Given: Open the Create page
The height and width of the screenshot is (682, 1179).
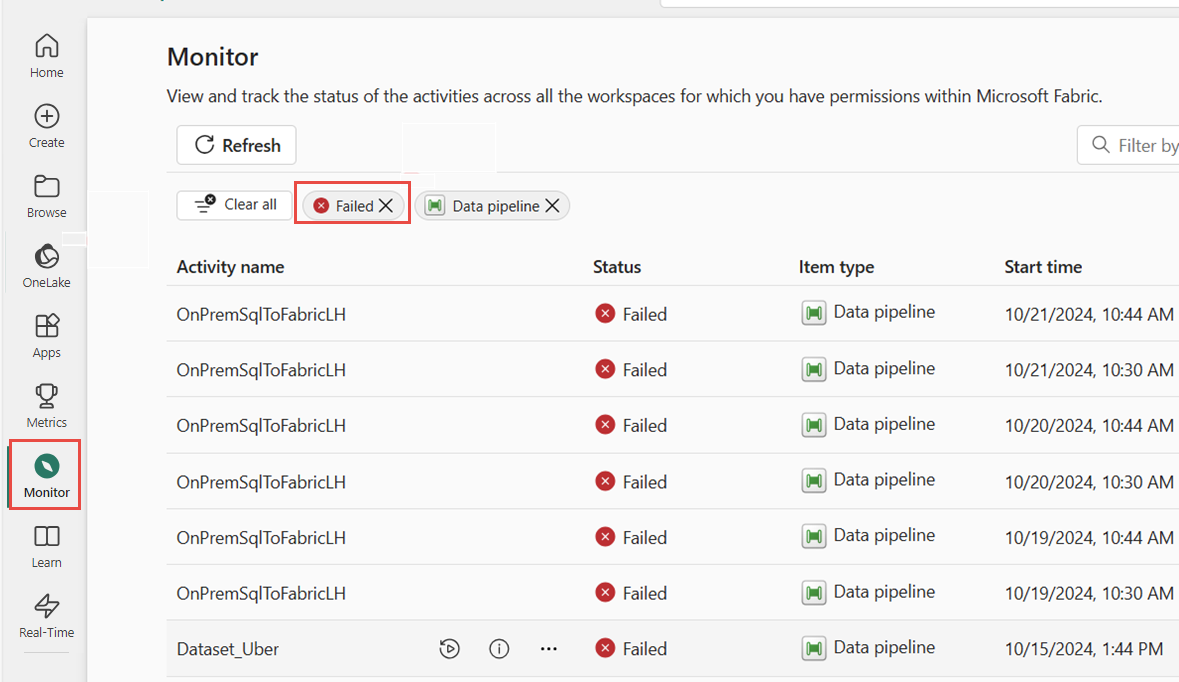Looking at the screenshot, I should coord(47,126).
